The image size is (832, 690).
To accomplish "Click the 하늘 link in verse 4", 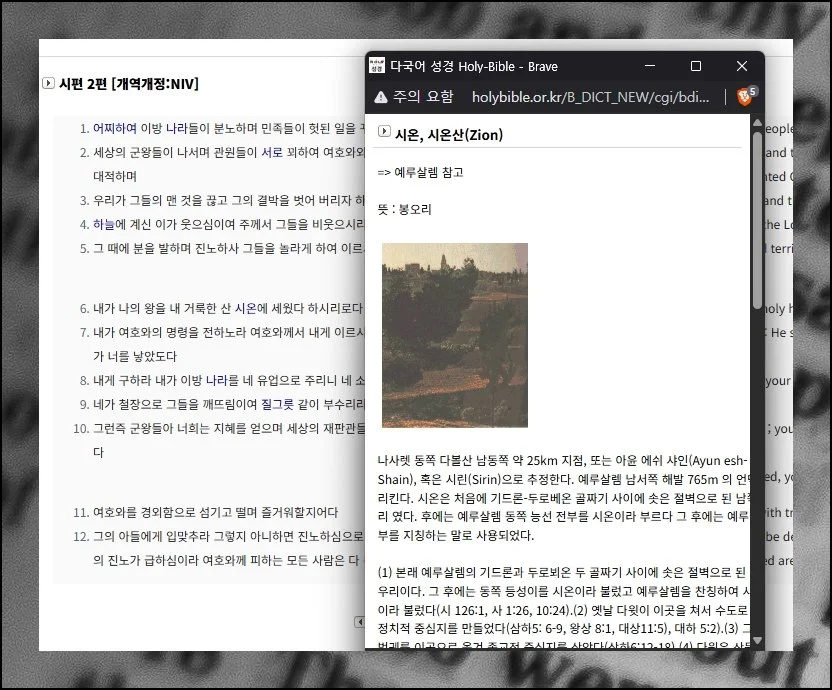I will (104, 225).
